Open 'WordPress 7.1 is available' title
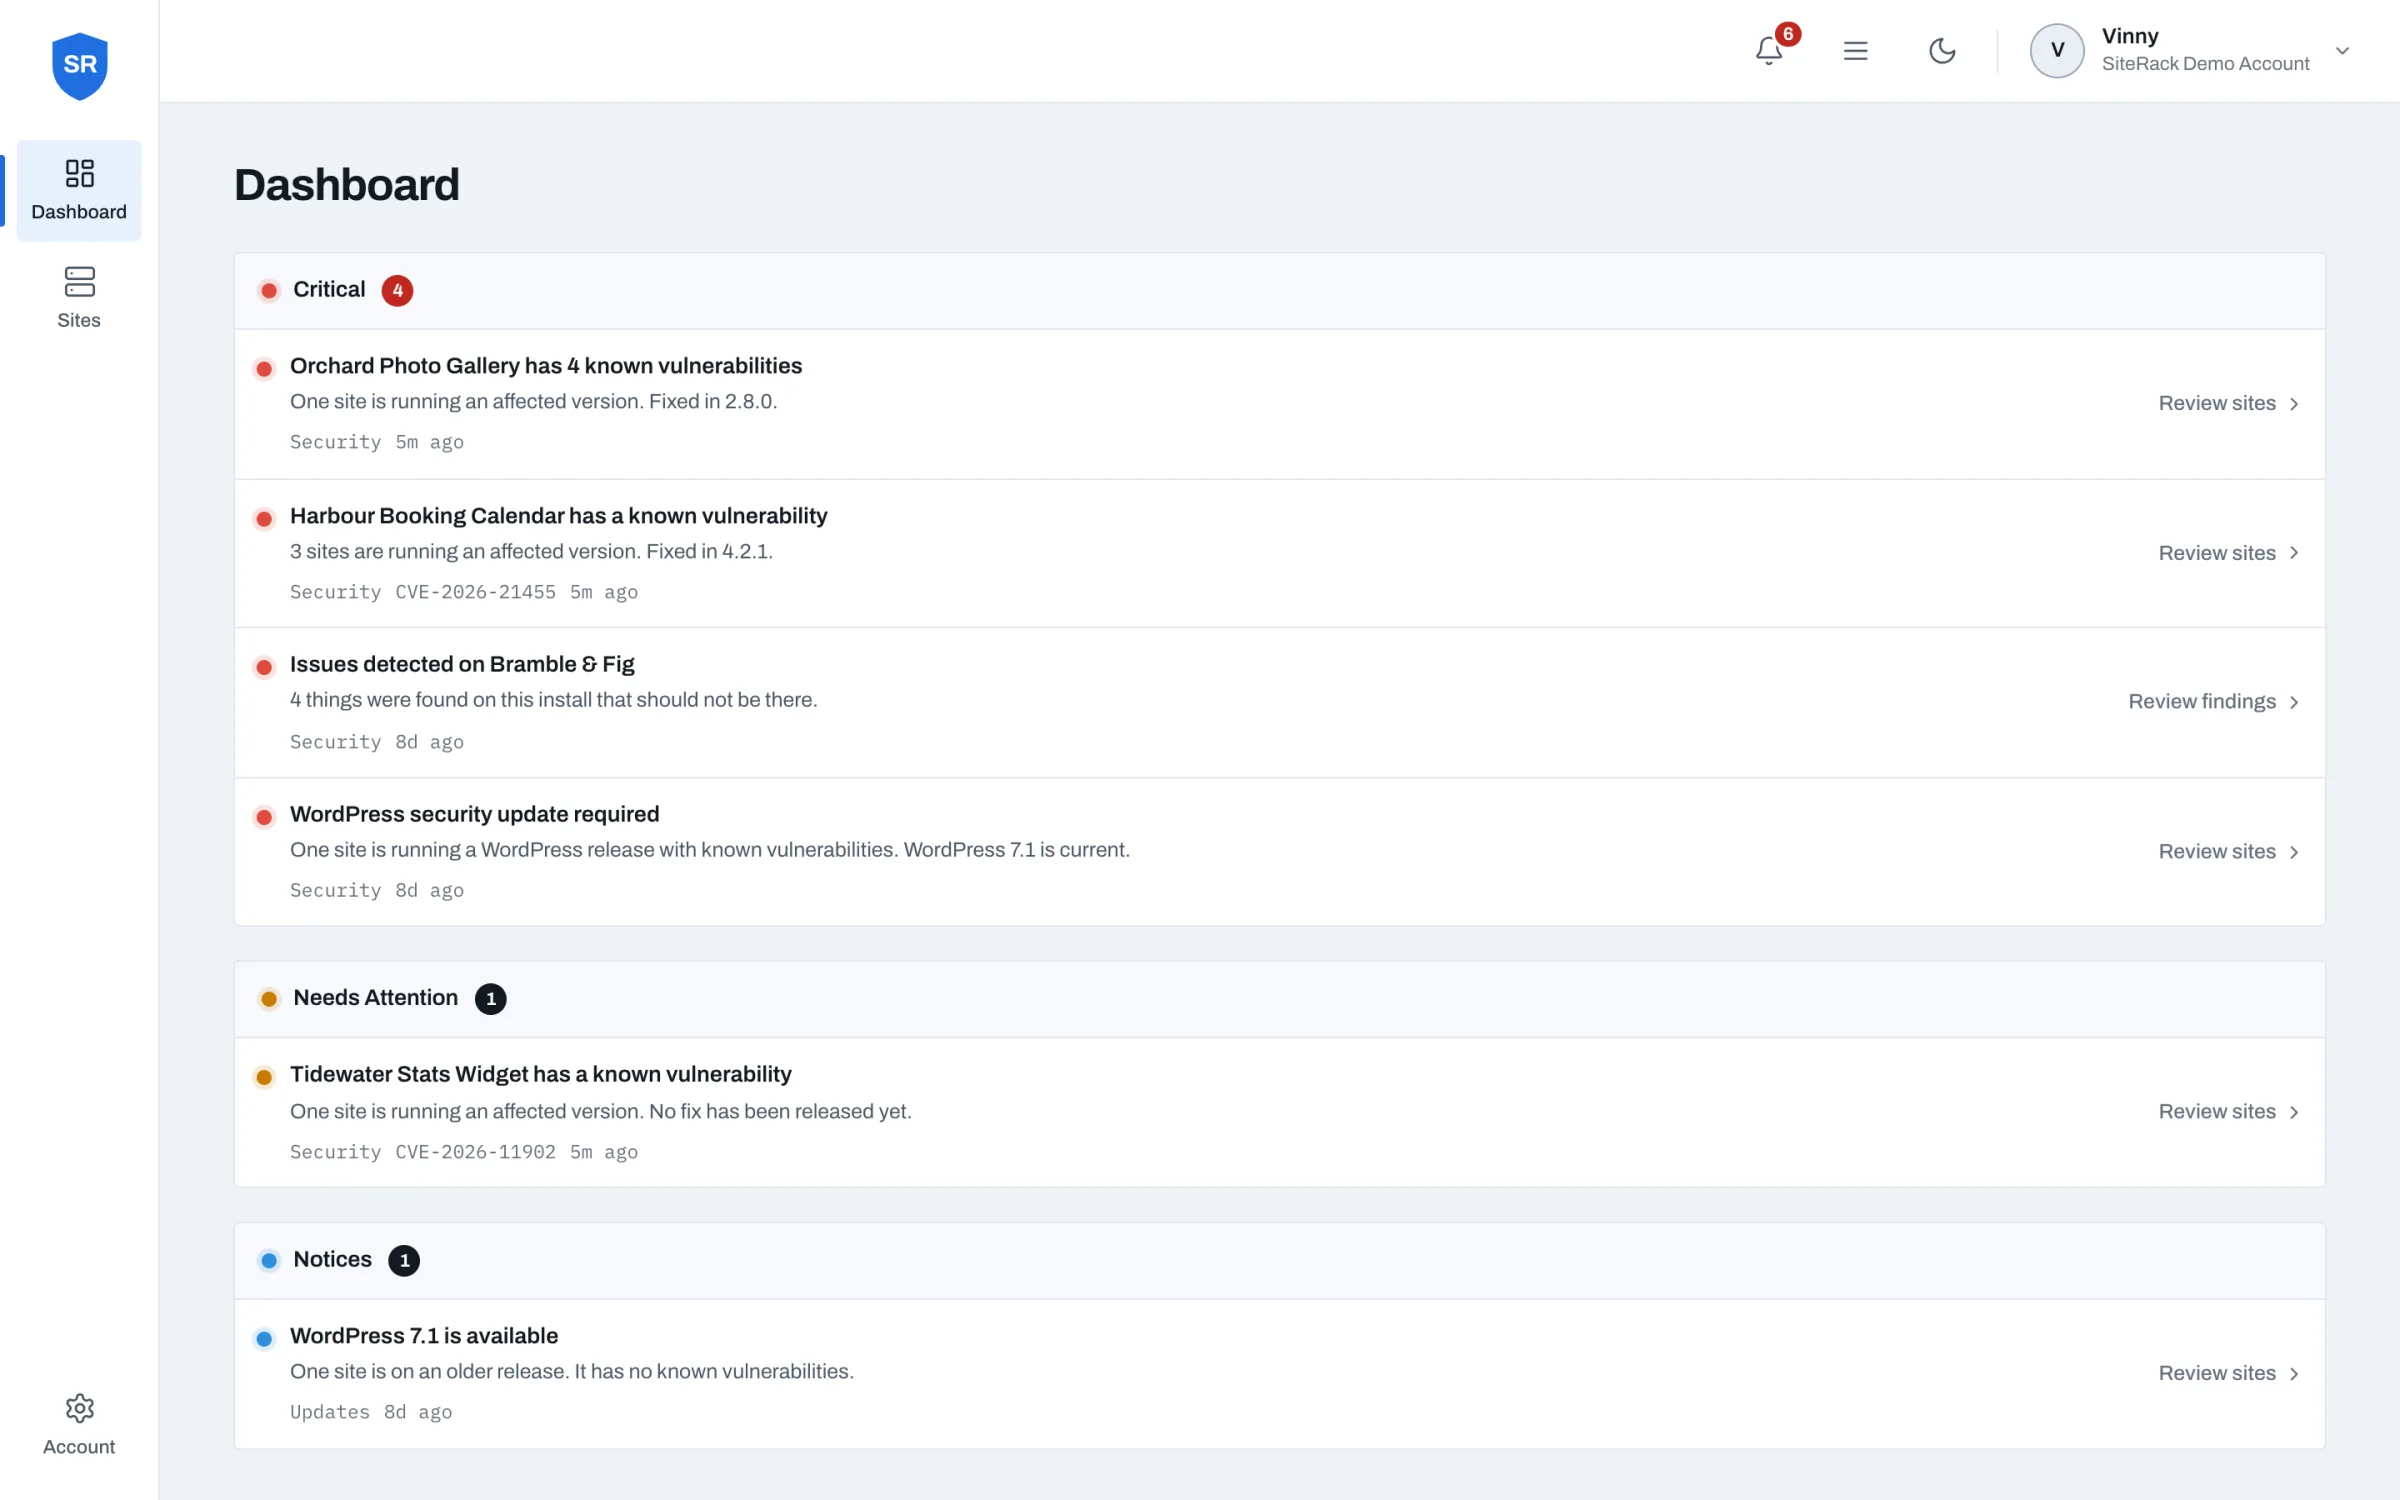 (424, 1336)
